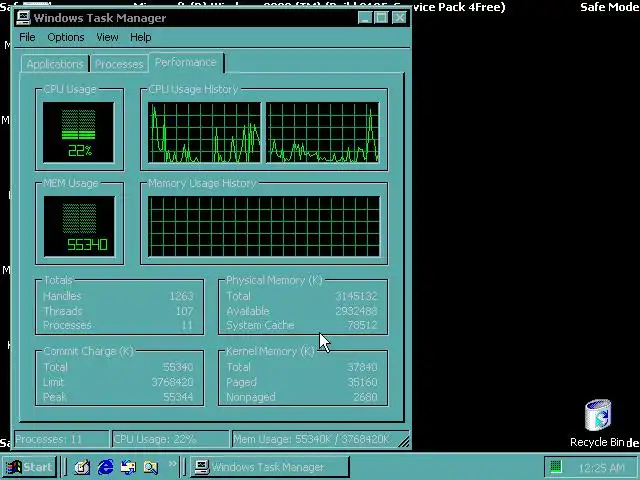Open the View menu

pos(107,37)
